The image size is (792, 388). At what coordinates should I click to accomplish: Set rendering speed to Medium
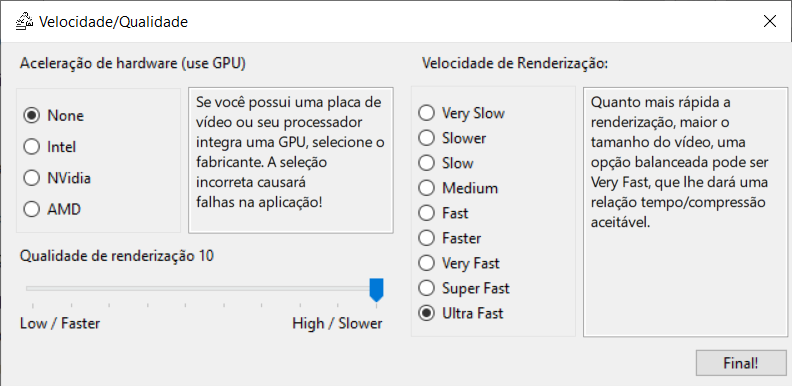coord(458,188)
